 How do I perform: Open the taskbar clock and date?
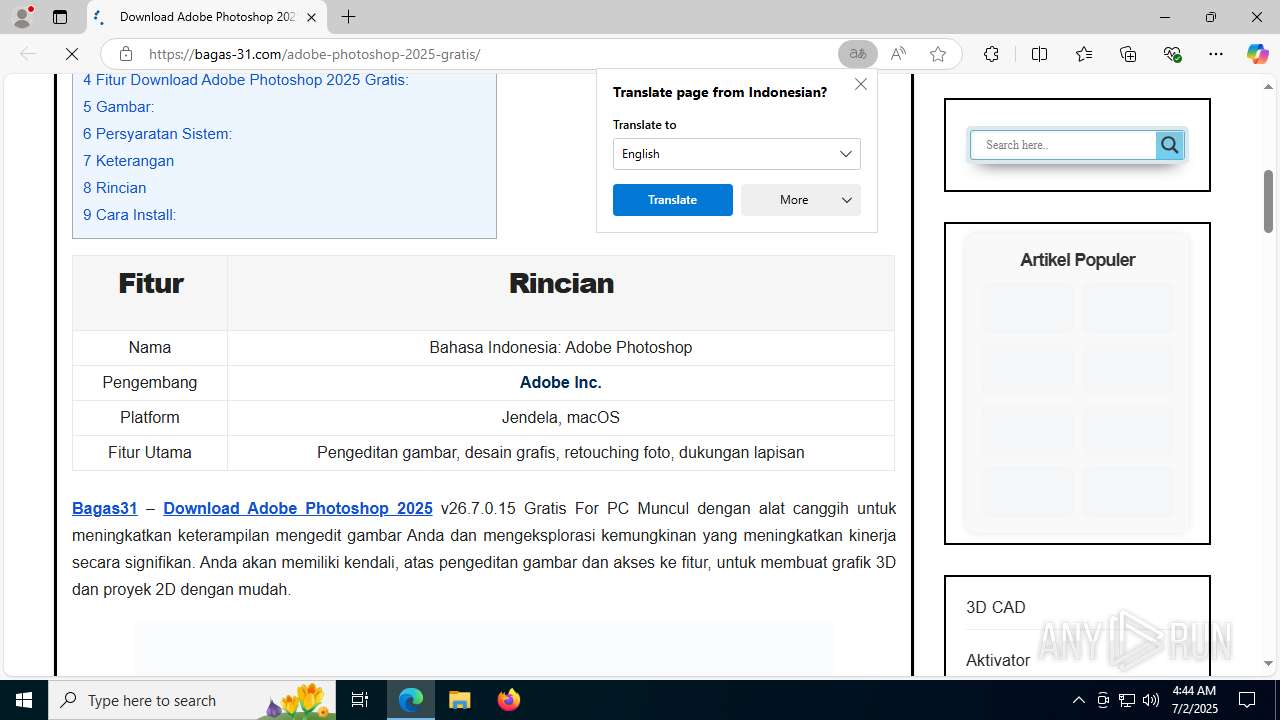click(1194, 700)
